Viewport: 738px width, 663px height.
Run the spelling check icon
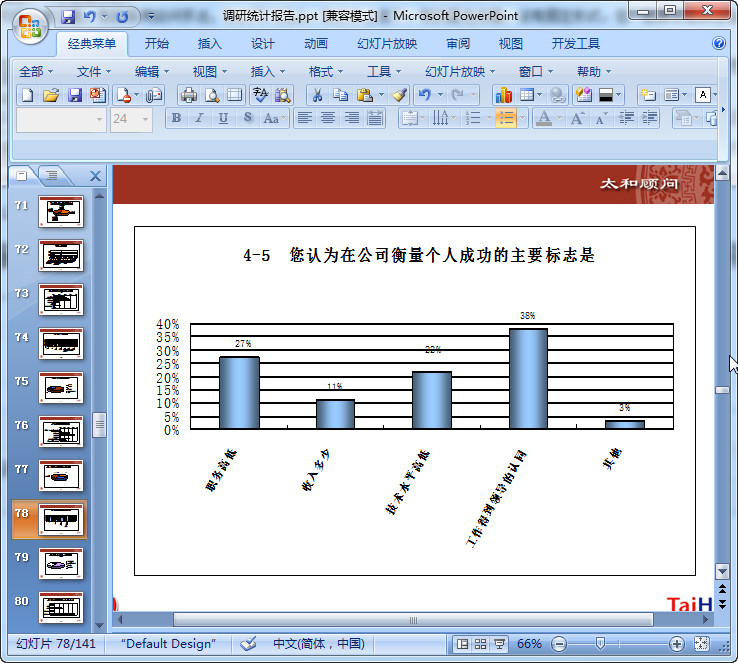260,95
